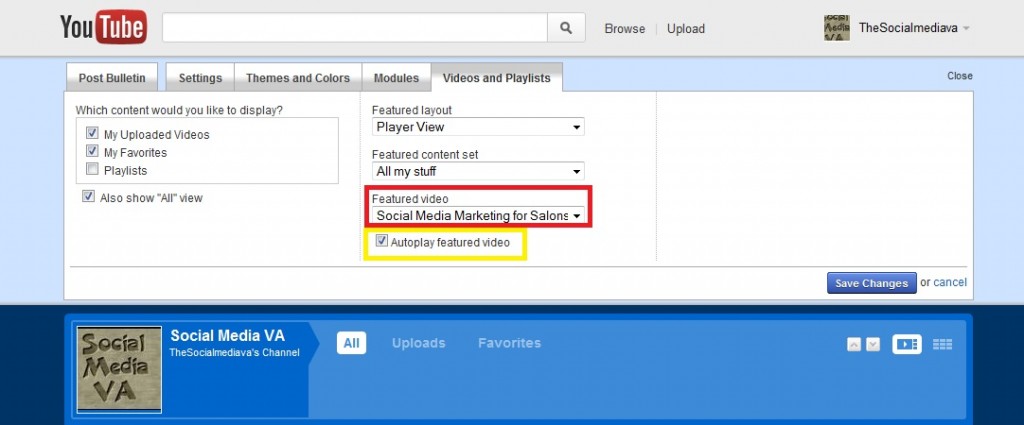Switch to Player View layout icon
Viewport: 1024px width, 425px height.
(x=907, y=344)
